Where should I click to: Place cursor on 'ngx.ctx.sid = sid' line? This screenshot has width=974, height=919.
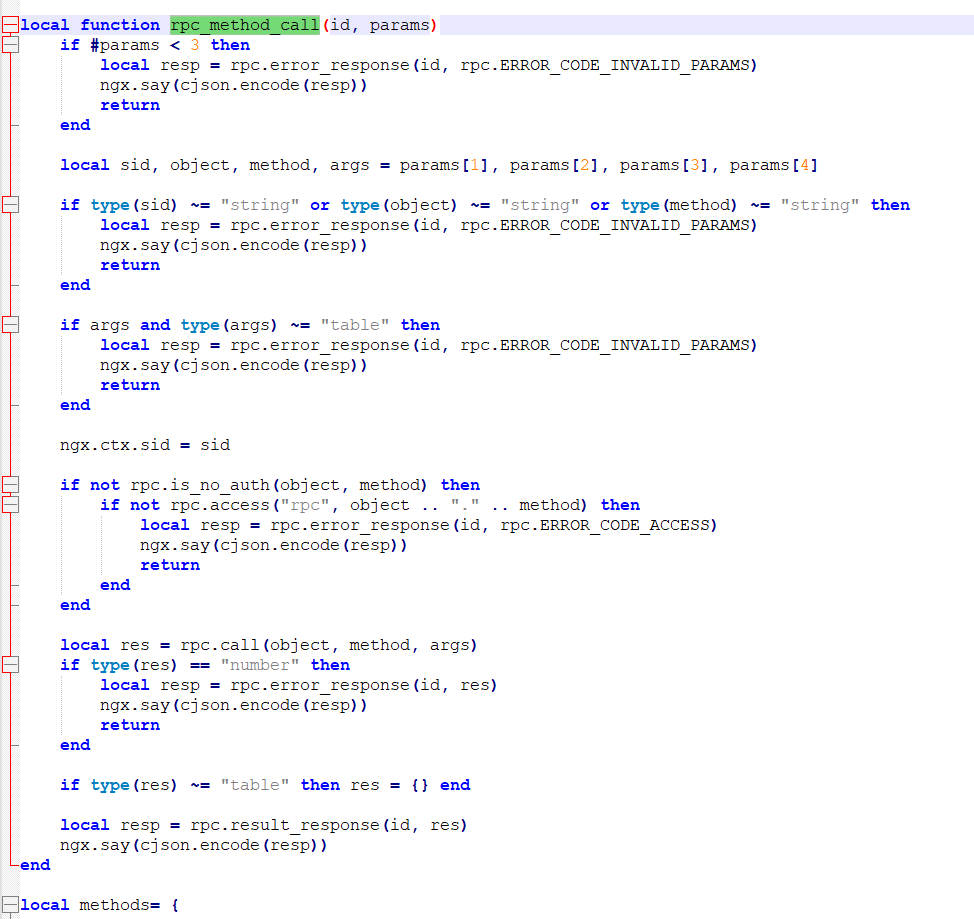click(145, 445)
